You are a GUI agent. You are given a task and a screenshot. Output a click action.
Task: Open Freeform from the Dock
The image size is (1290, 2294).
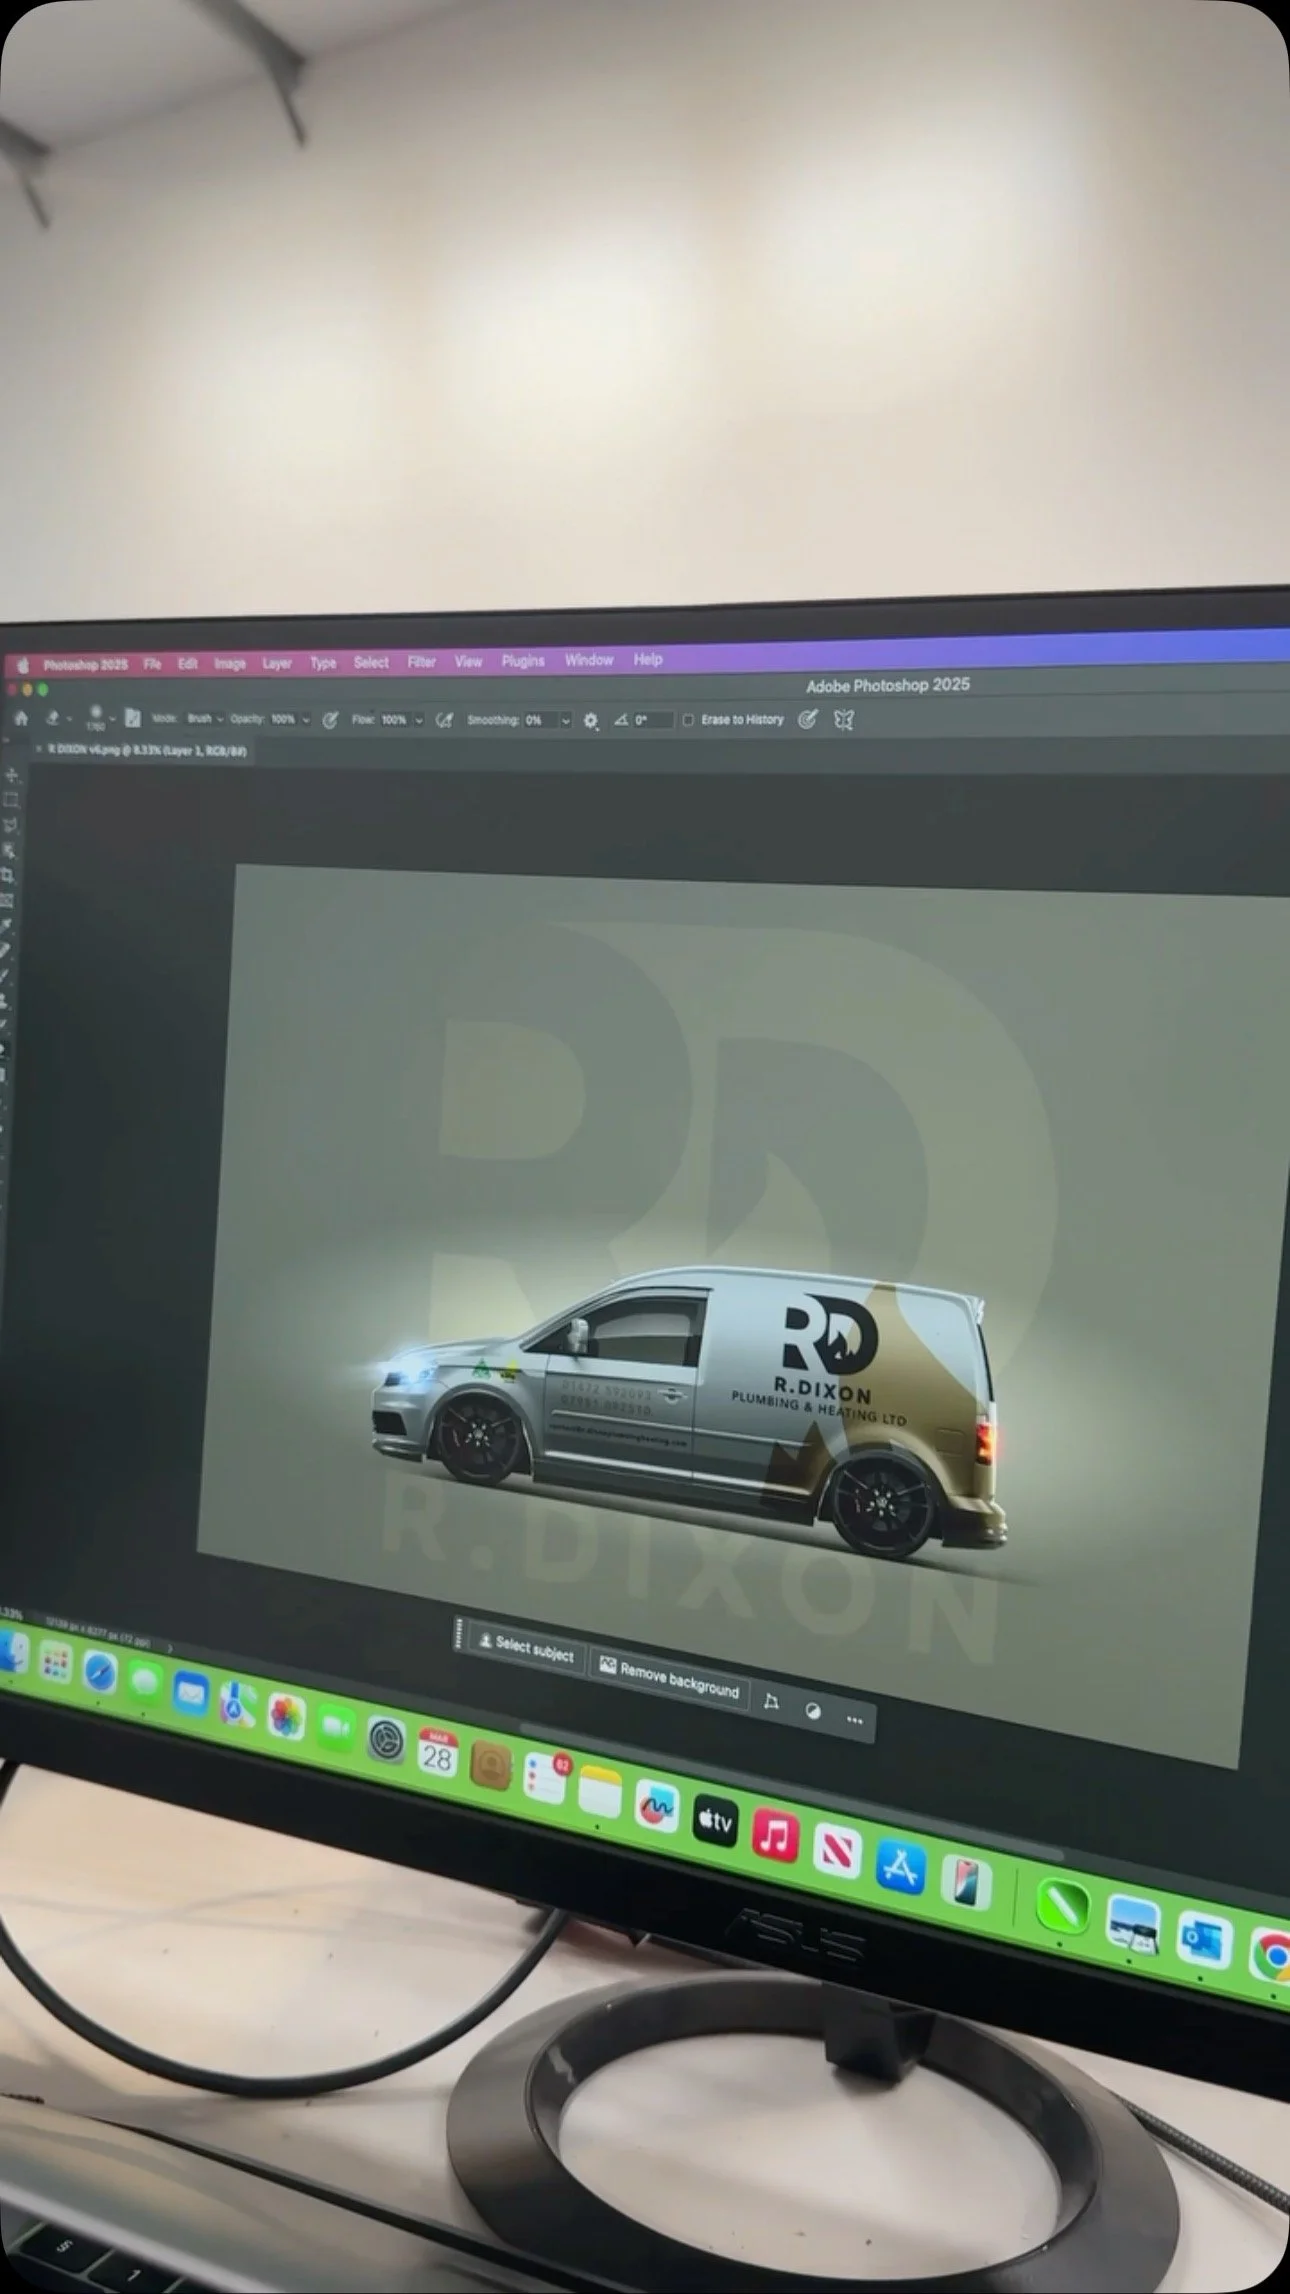coord(656,1806)
